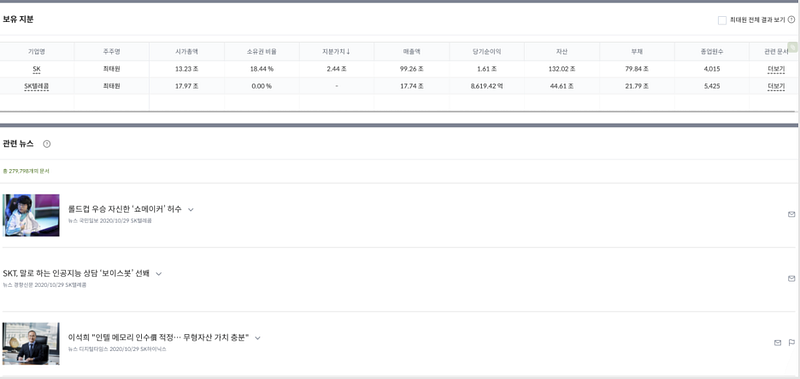
Task: Click the flag icon on 이석희 news item
Action: [x=792, y=343]
